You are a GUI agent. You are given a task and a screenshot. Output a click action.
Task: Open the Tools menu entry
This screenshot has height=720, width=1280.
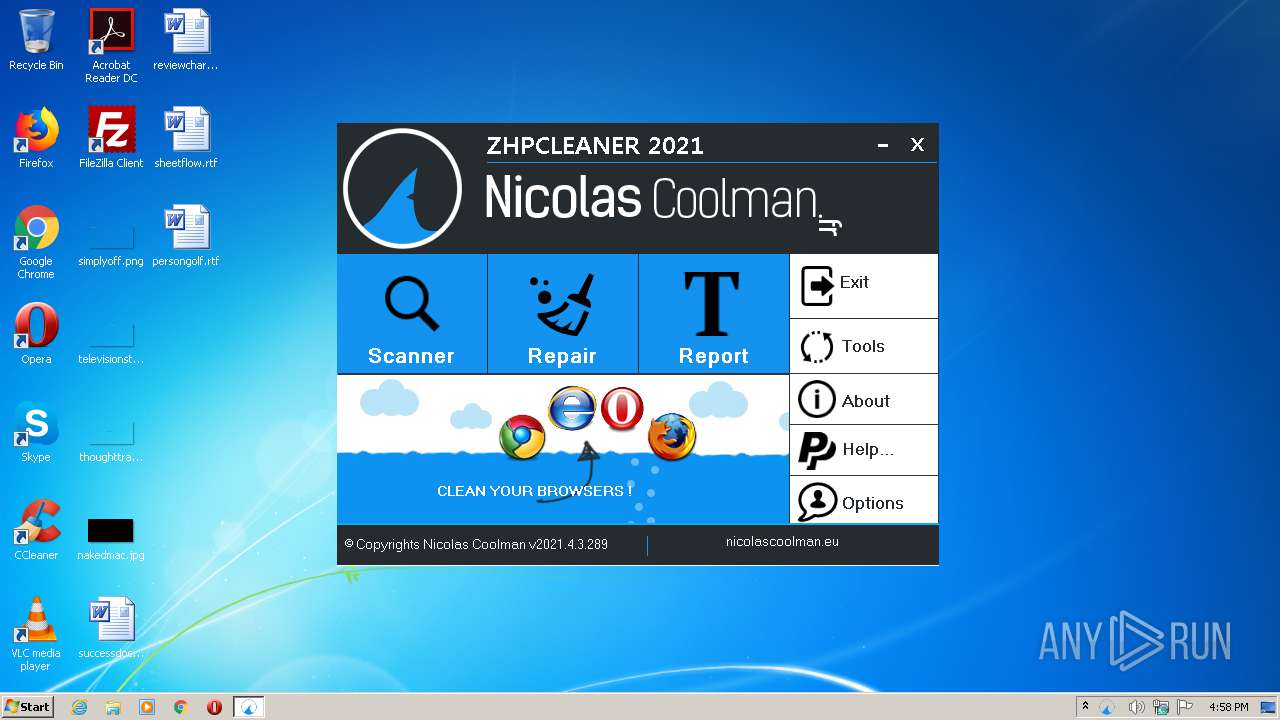pyautogui.click(x=864, y=346)
